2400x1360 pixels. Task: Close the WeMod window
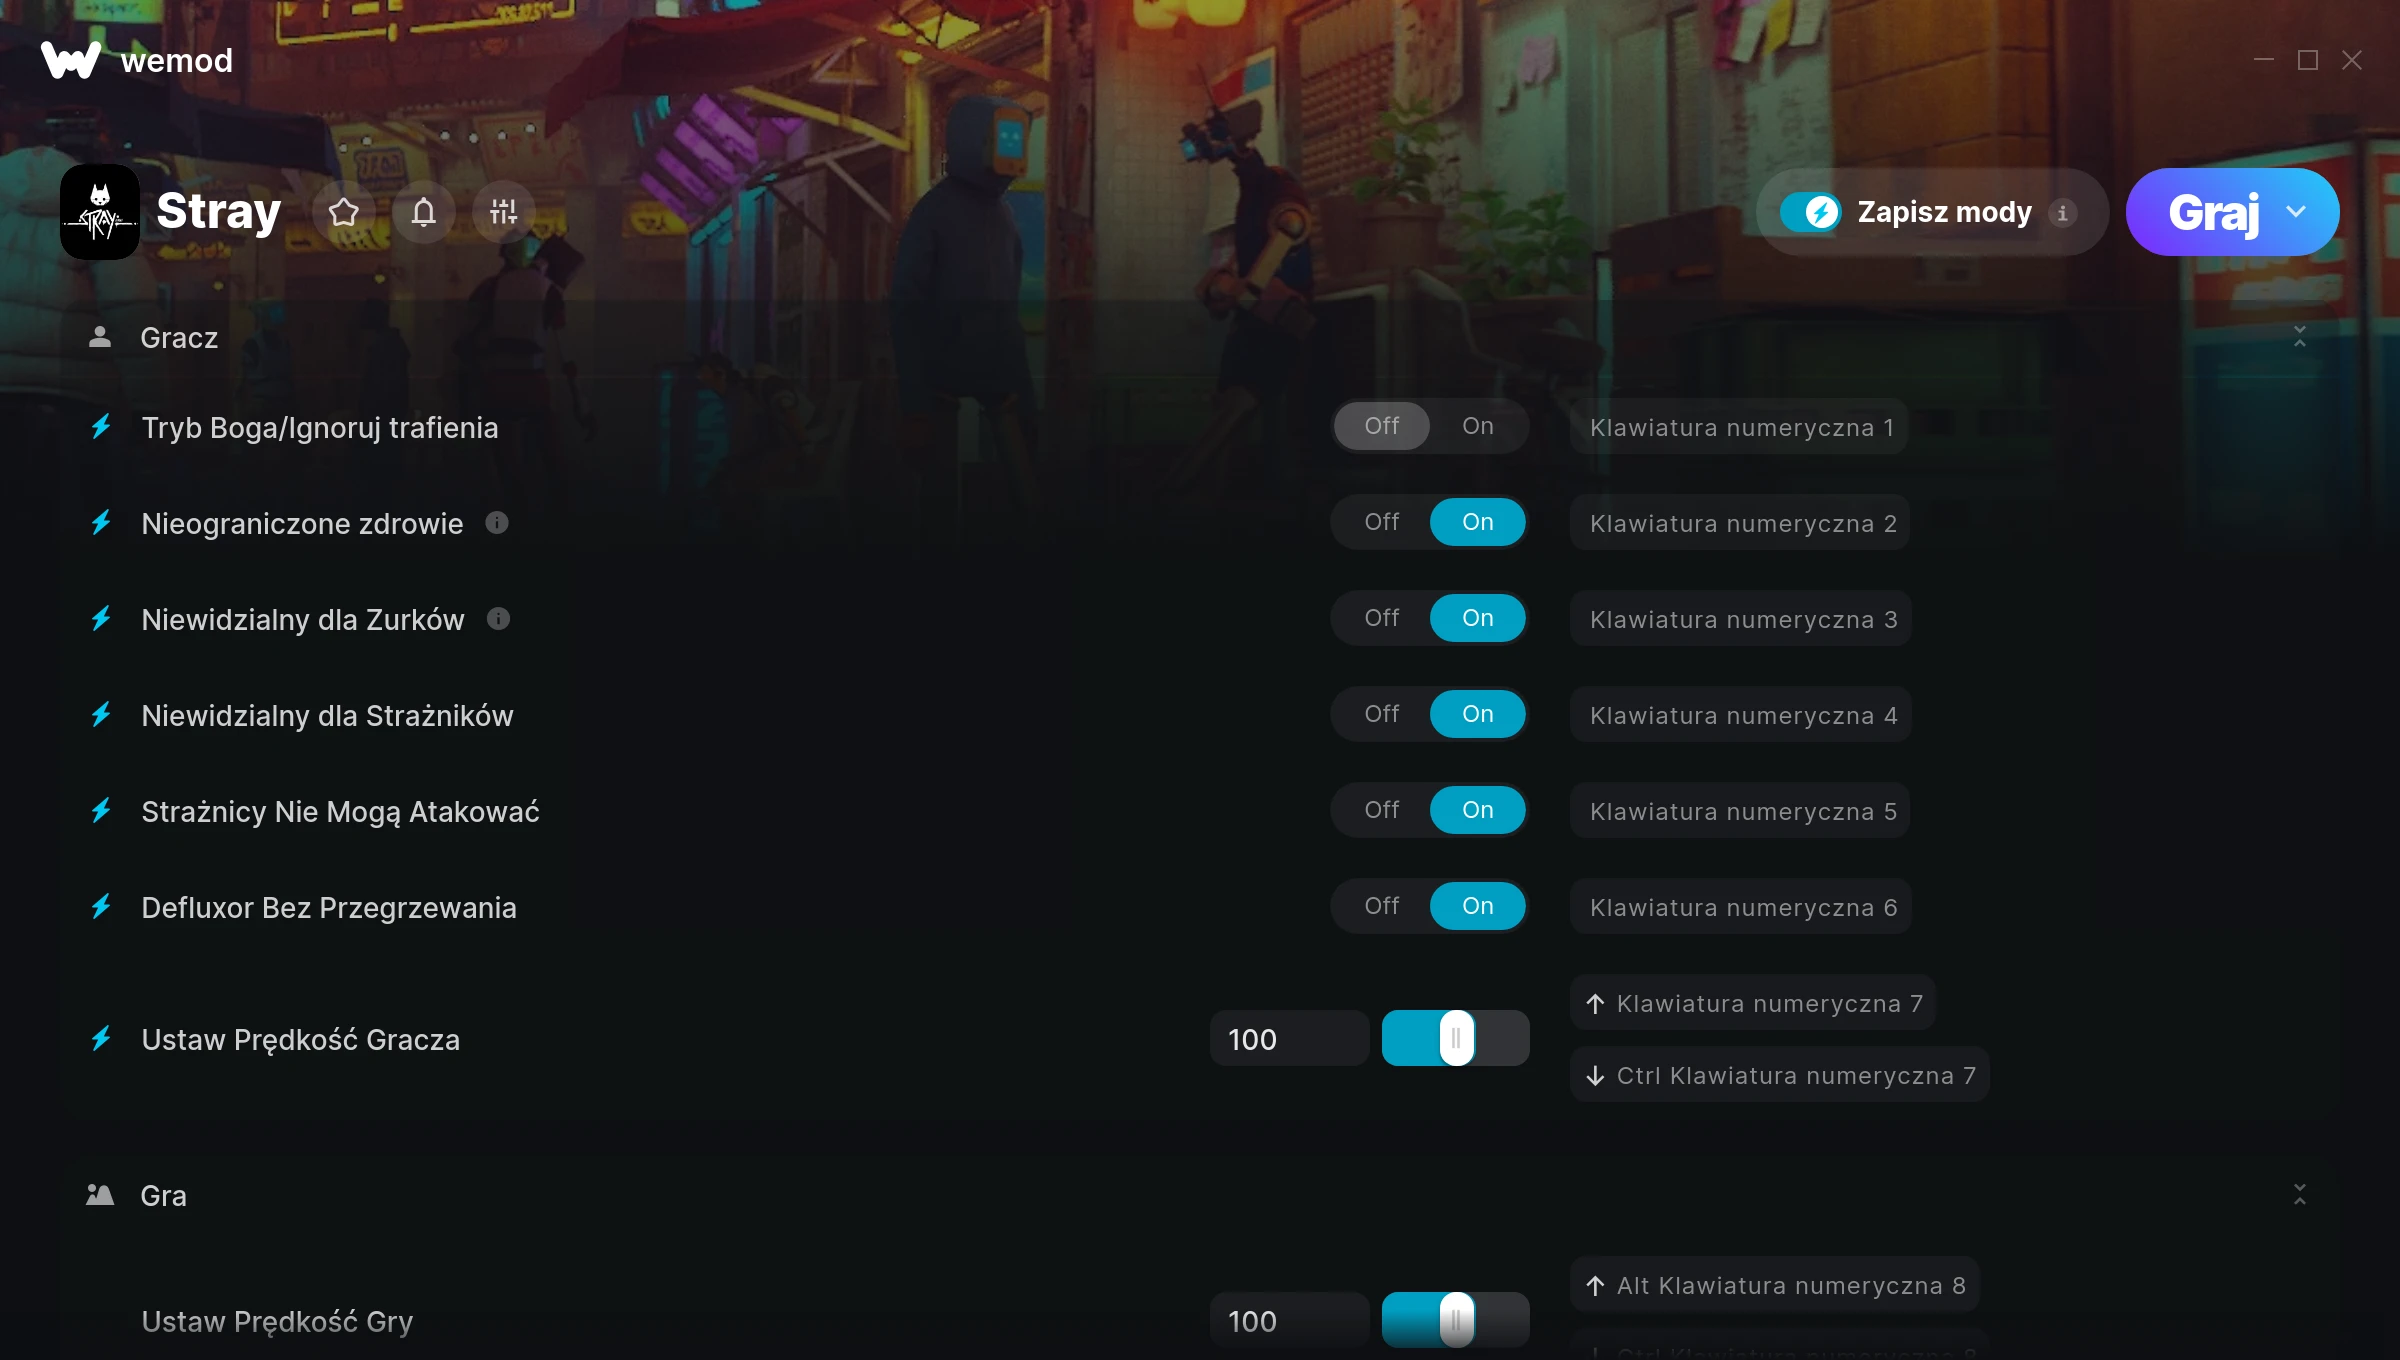pyautogui.click(x=2352, y=60)
